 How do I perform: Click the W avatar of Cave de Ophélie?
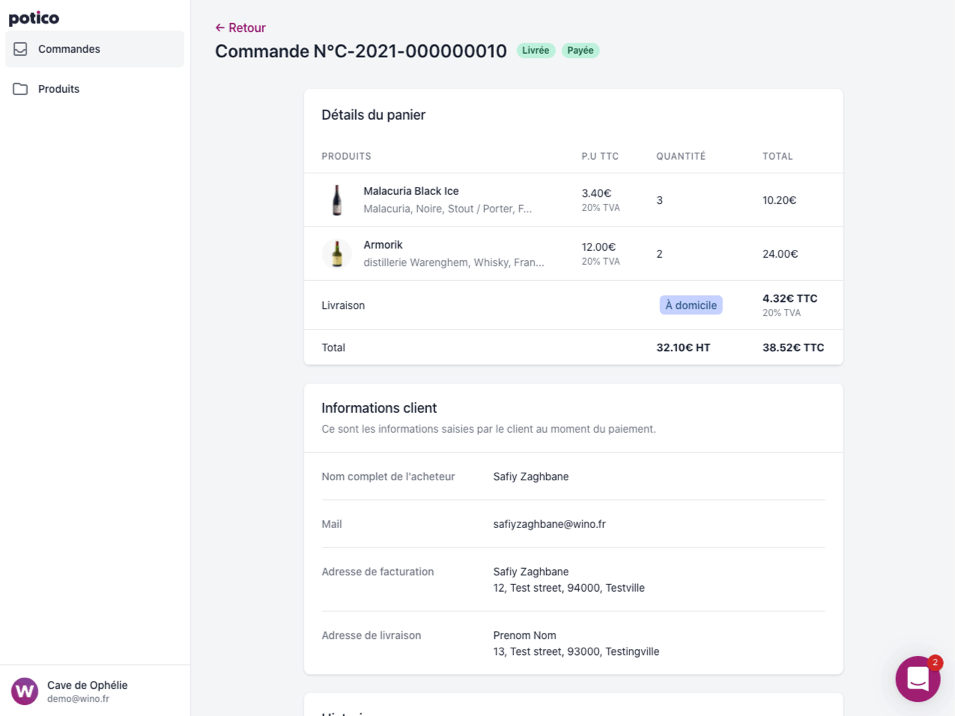tap(24, 691)
